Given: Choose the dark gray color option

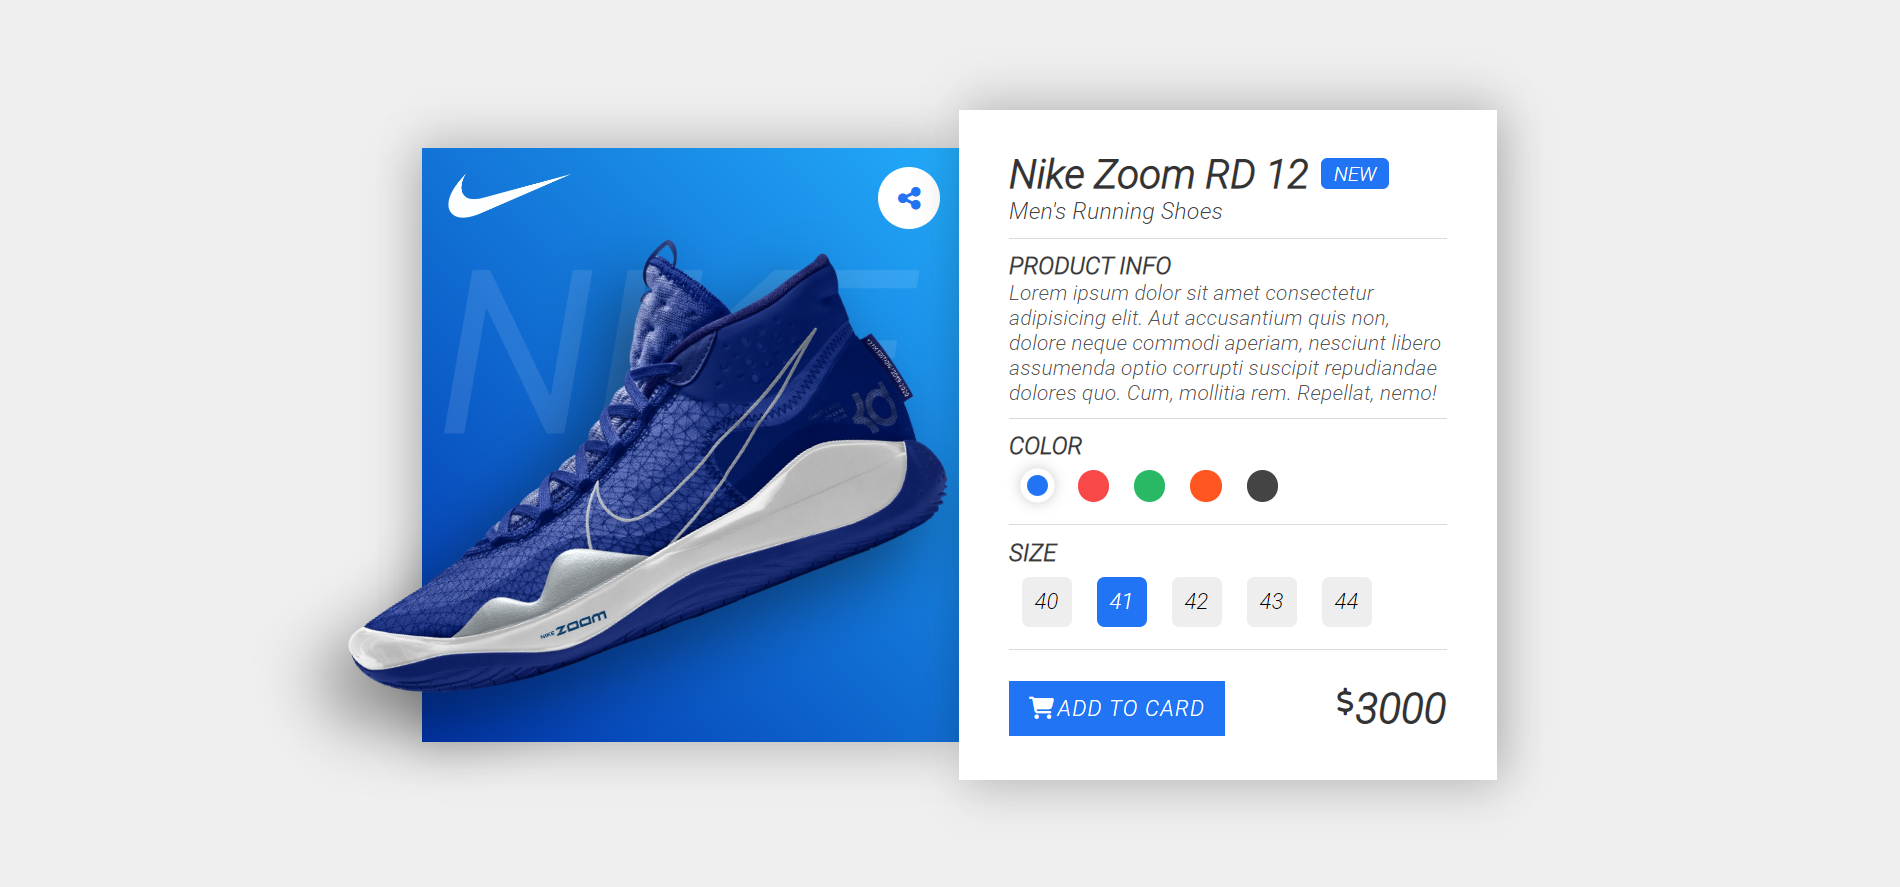Looking at the screenshot, I should click(1262, 486).
